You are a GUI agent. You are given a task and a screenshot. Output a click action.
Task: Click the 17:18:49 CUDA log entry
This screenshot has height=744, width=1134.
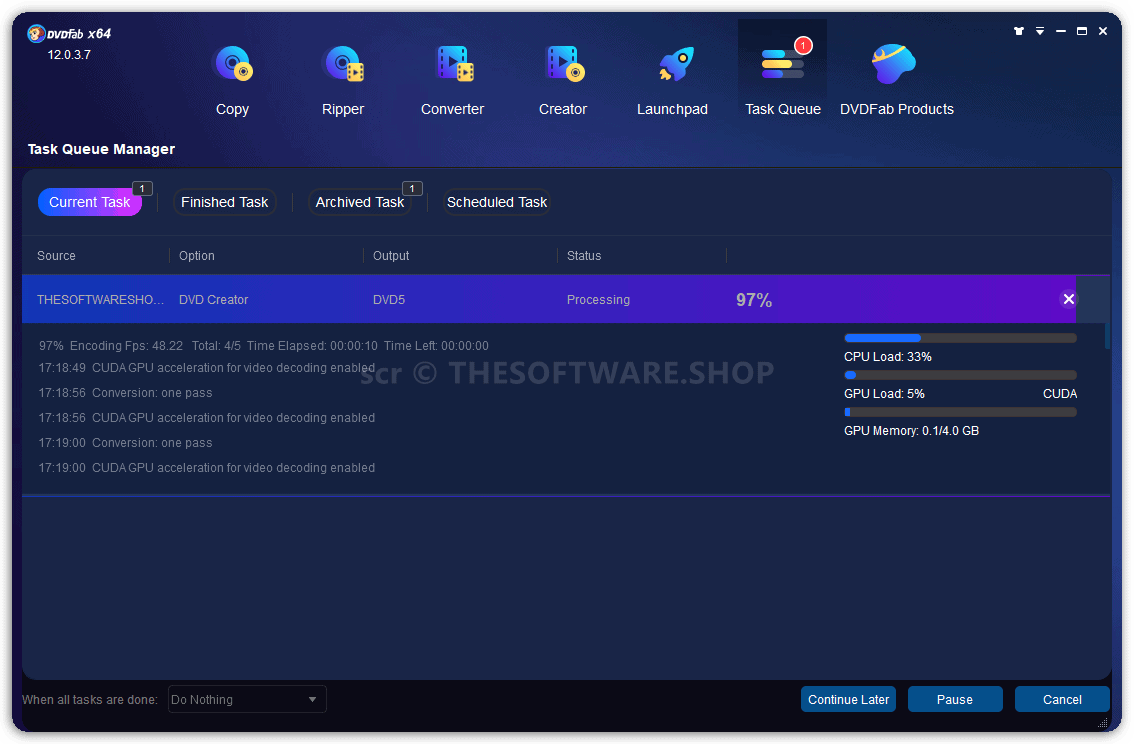coord(207,368)
